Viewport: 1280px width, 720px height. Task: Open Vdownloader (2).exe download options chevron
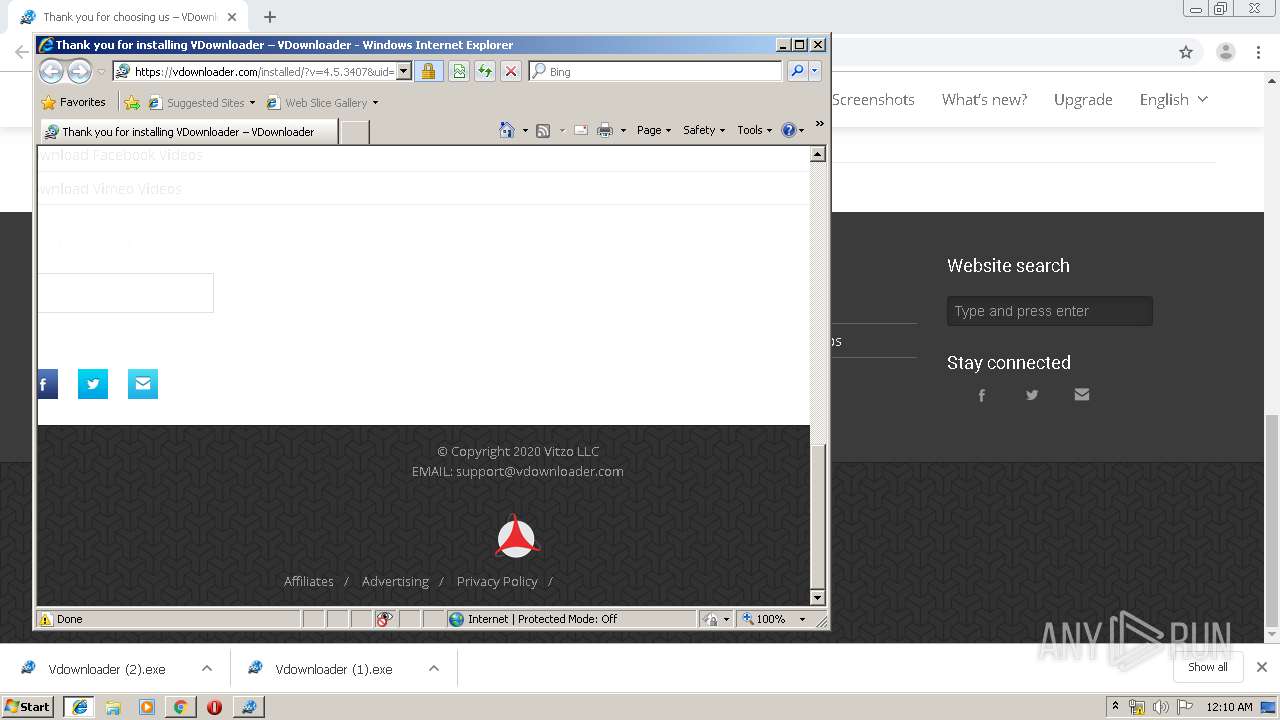[207, 668]
